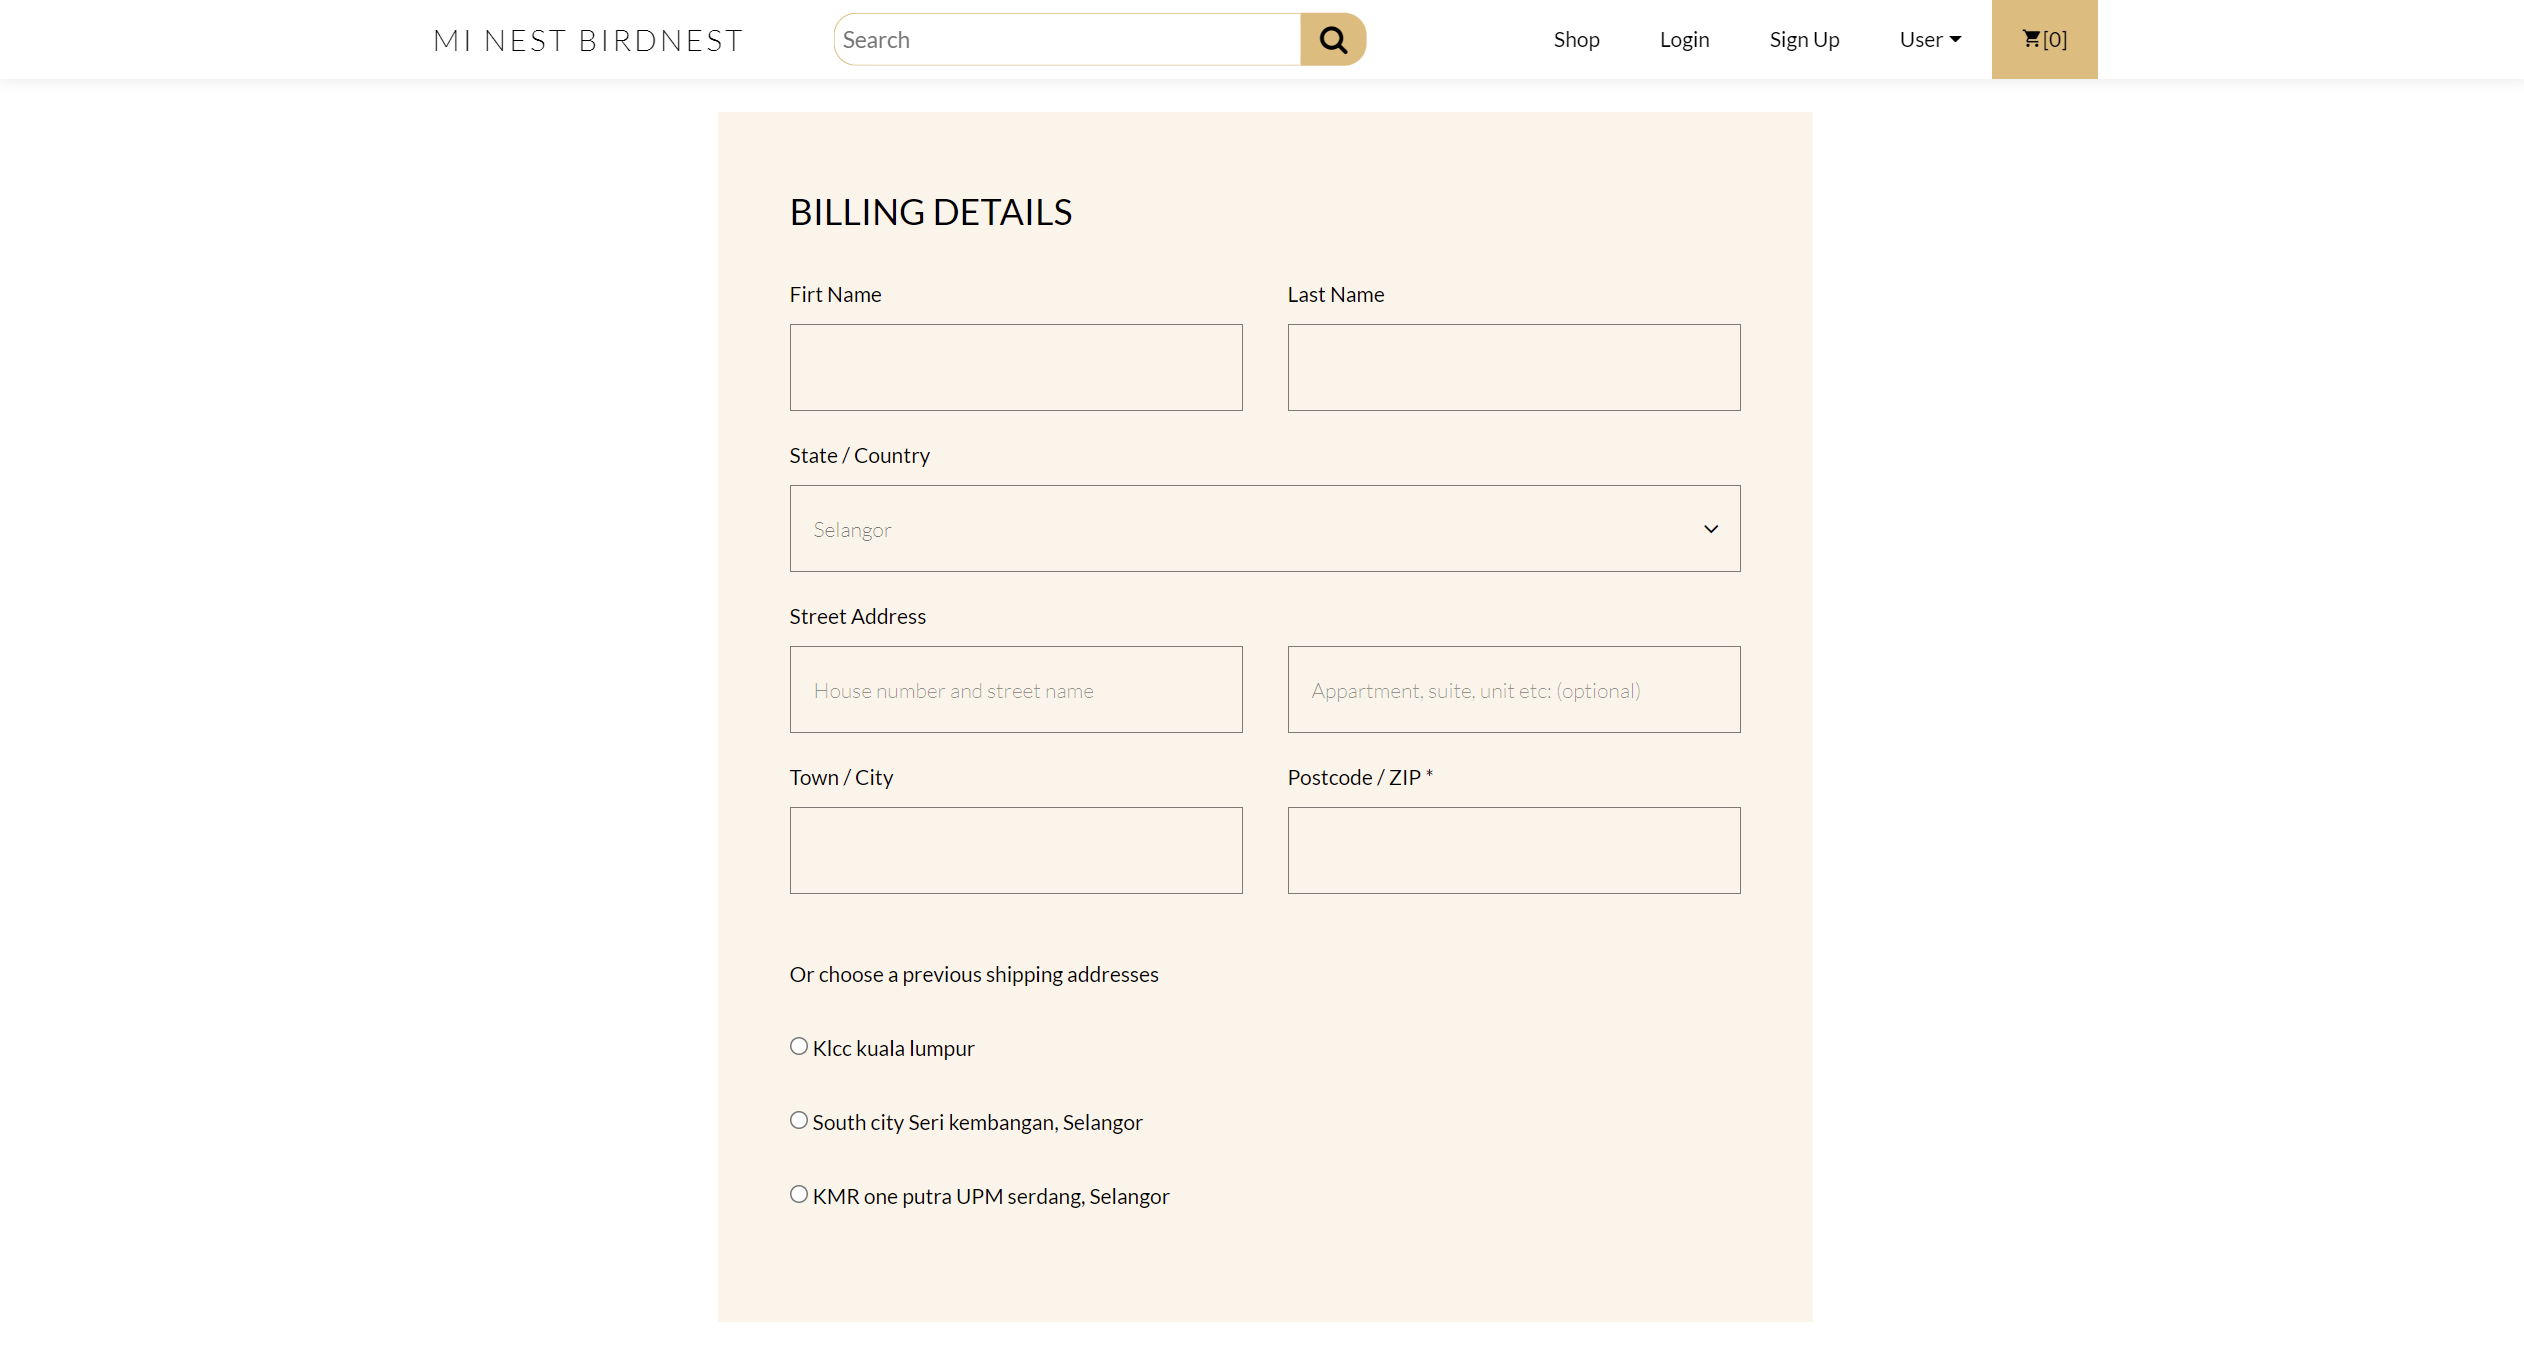Click the house number street address field
Screen dimensions: 2524x1372
[1015, 689]
